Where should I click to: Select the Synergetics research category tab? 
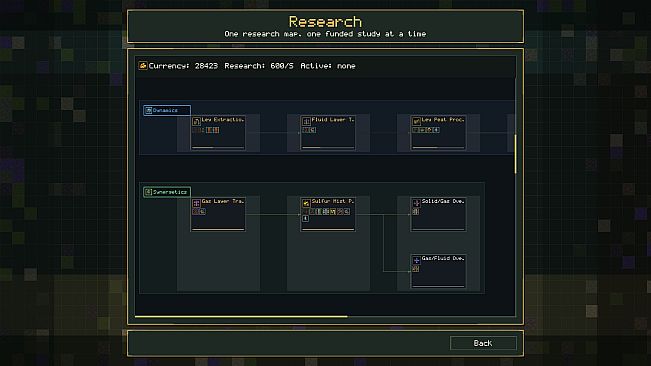(x=167, y=192)
